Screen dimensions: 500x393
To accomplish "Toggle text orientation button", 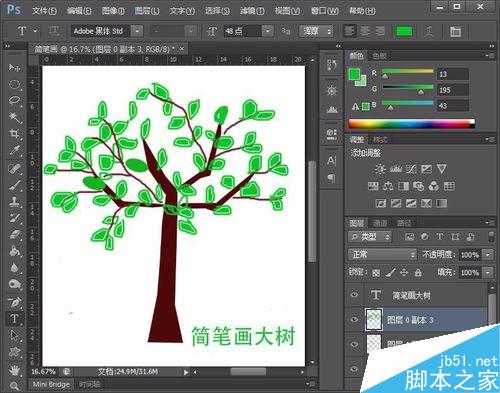I will [x=54, y=31].
